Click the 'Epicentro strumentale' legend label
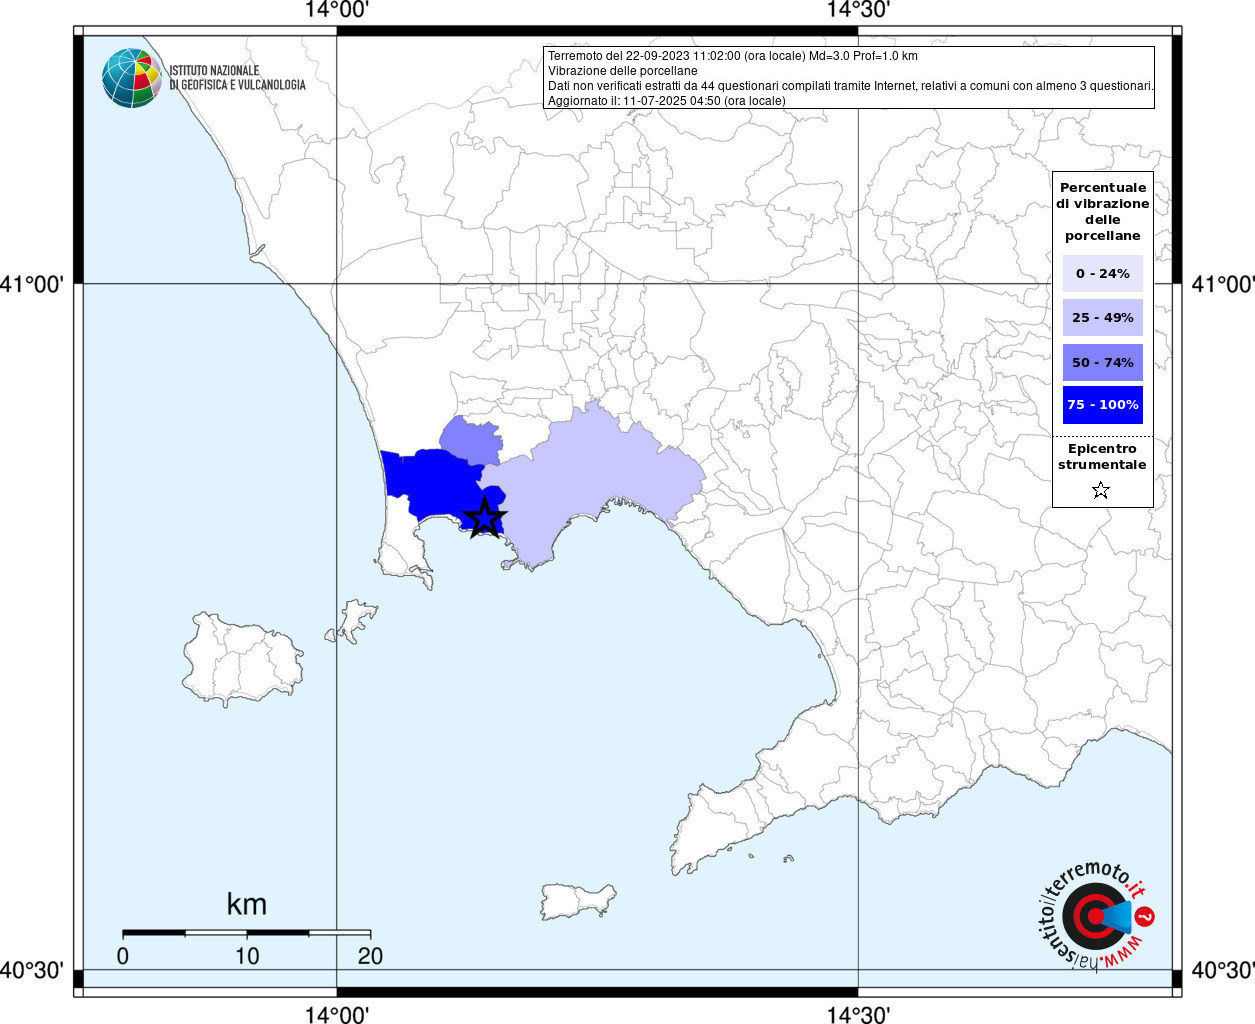This screenshot has width=1255, height=1024. [1102, 457]
